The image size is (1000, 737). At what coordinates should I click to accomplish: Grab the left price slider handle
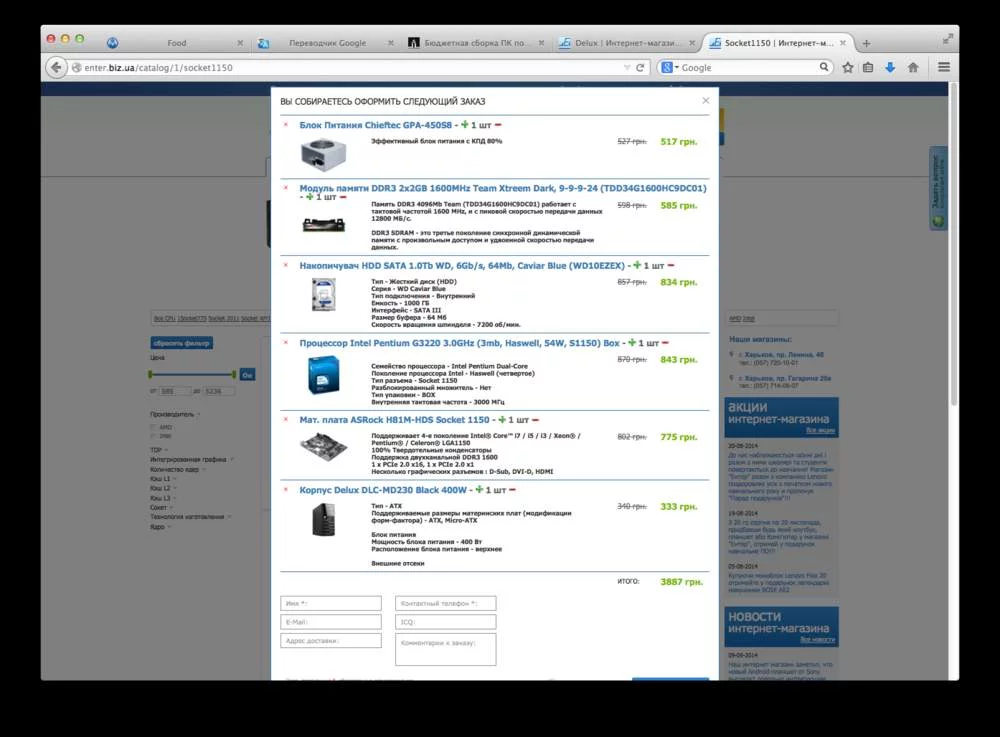(x=151, y=374)
